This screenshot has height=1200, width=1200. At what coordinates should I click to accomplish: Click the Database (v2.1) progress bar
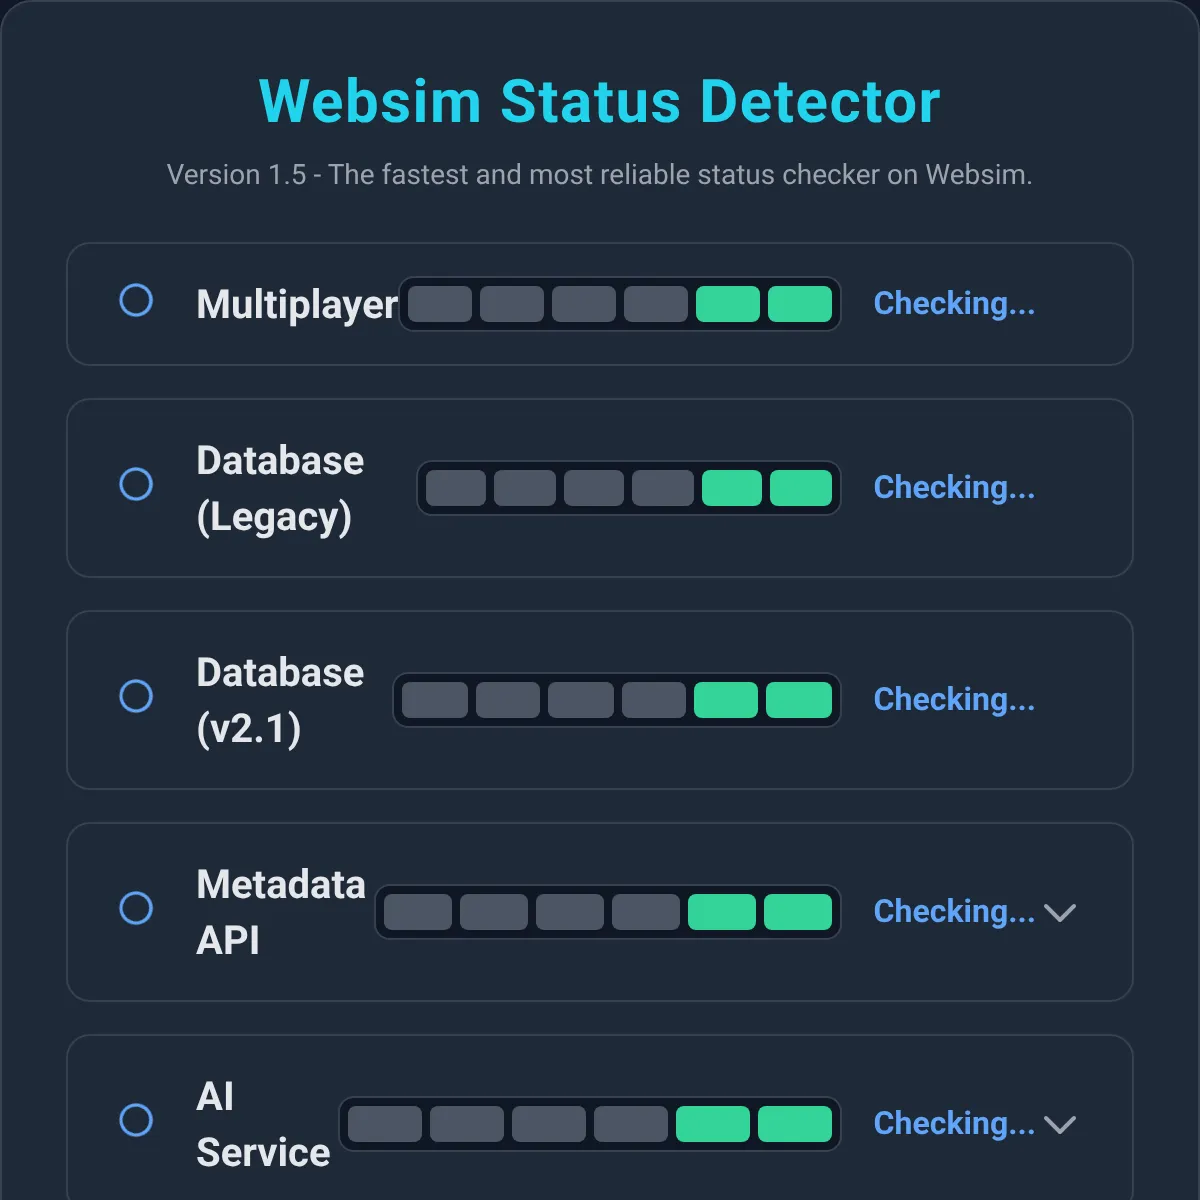[x=616, y=699]
